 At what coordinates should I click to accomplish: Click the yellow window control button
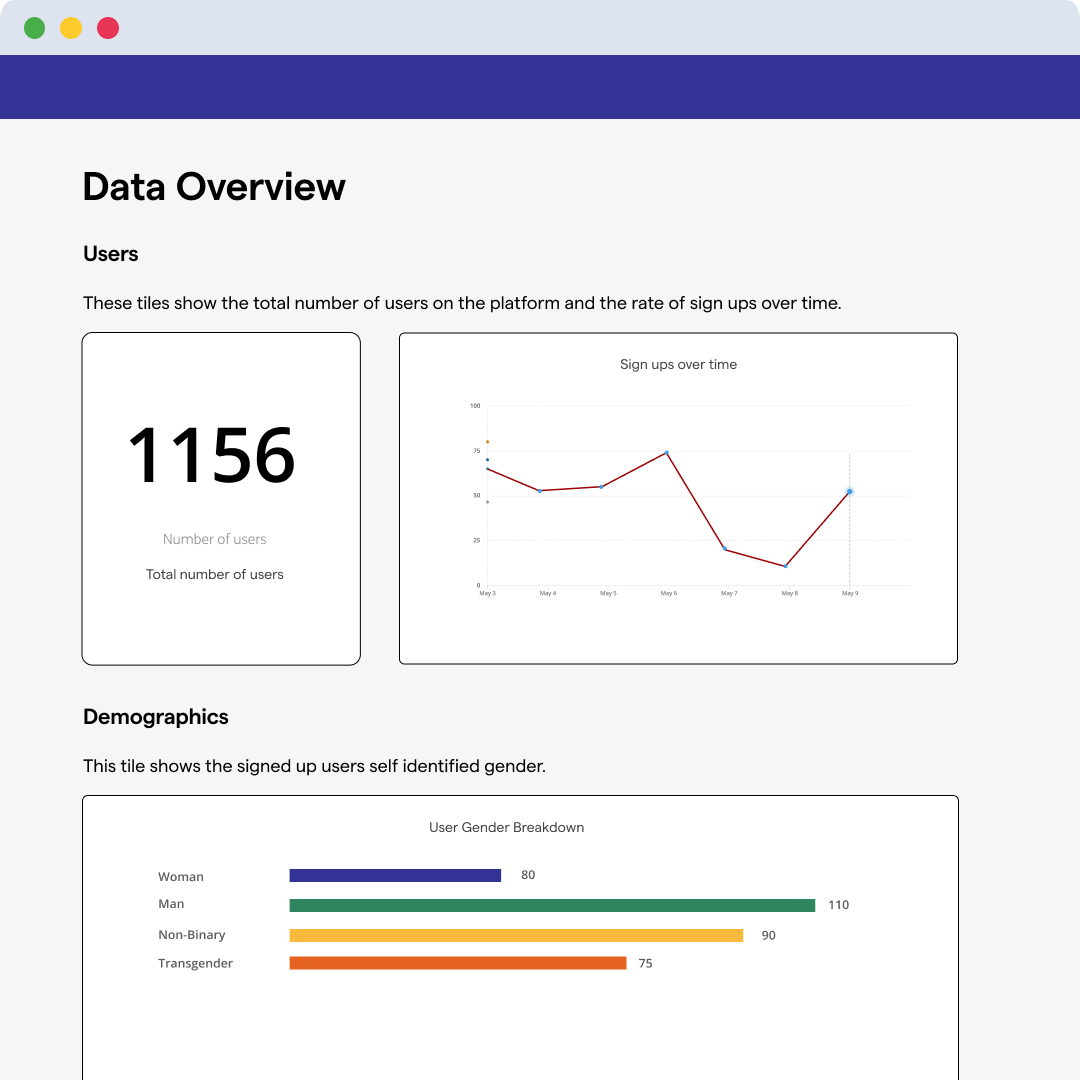tap(71, 28)
